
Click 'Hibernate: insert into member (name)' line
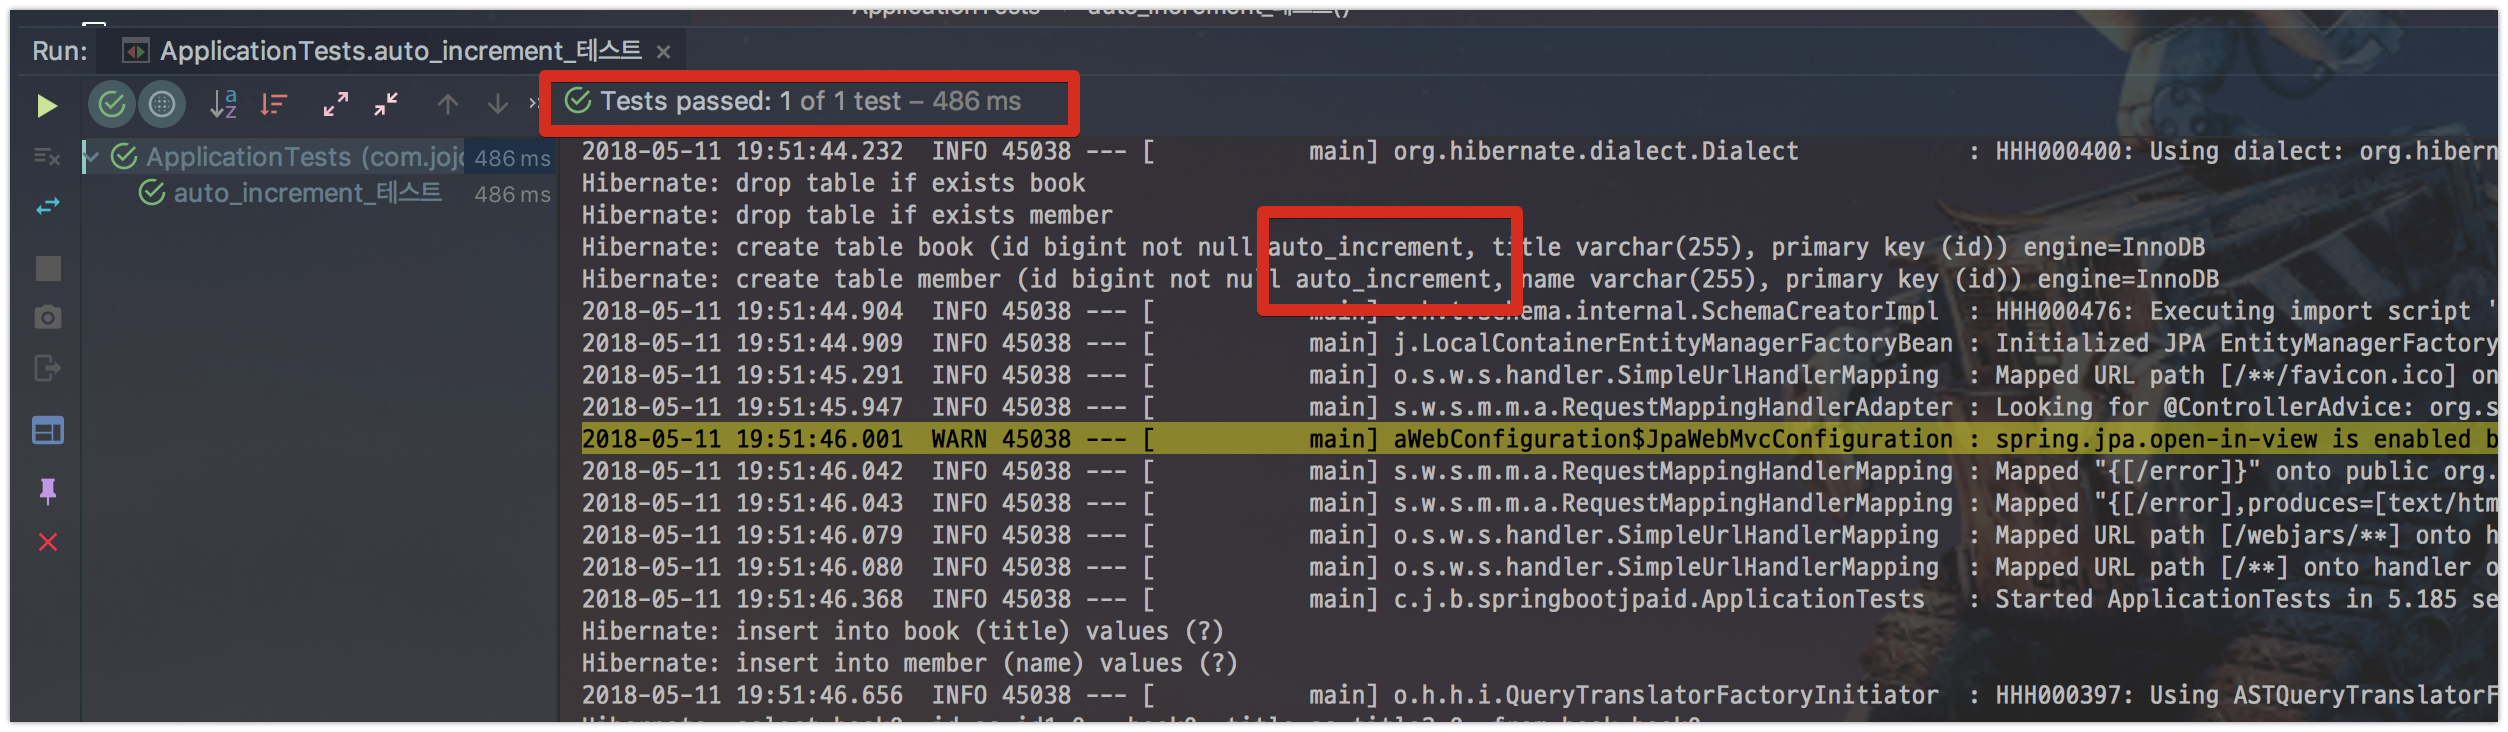click(910, 663)
